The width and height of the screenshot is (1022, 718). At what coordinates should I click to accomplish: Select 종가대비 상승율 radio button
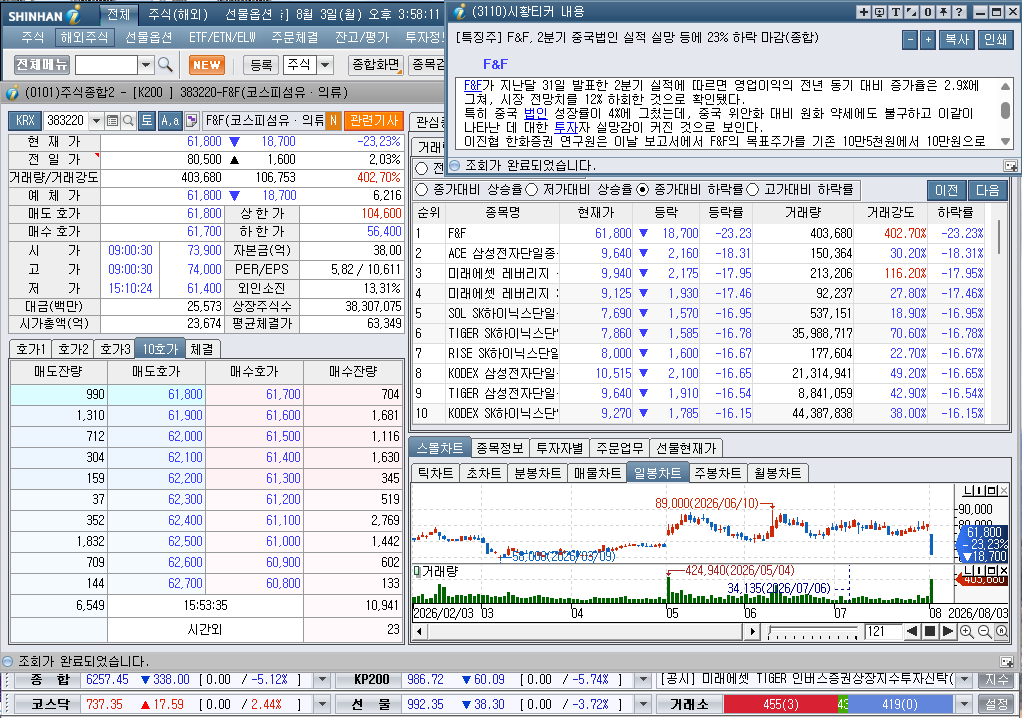[422, 190]
